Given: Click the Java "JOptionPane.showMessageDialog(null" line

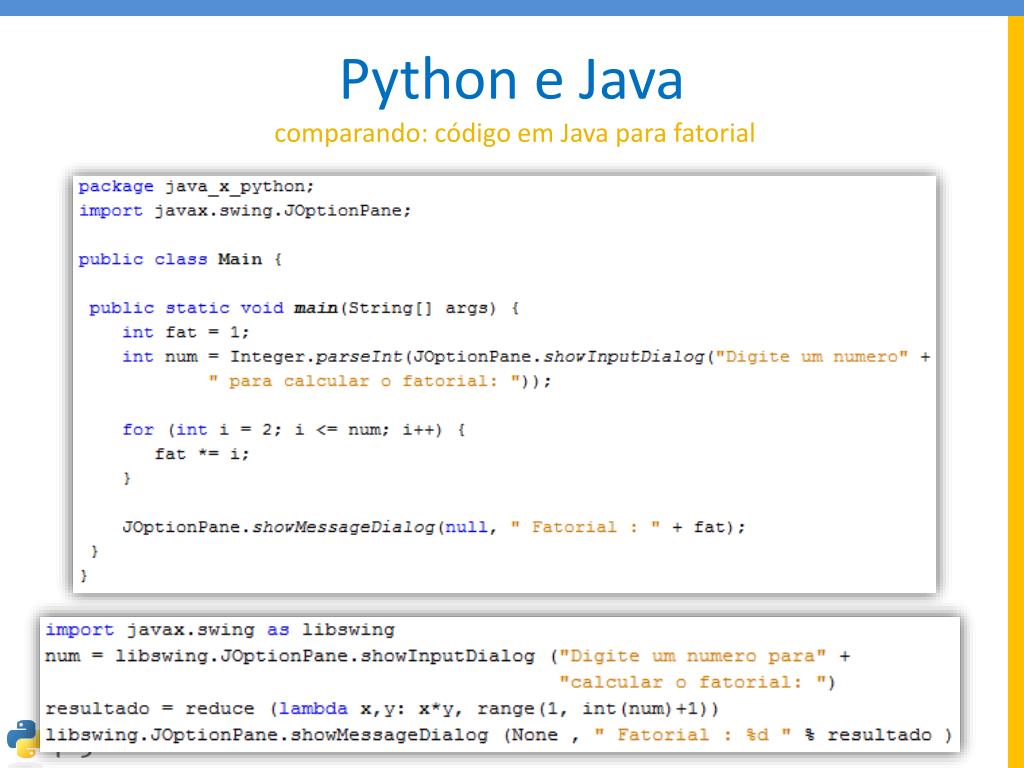Looking at the screenshot, I should click(434, 527).
